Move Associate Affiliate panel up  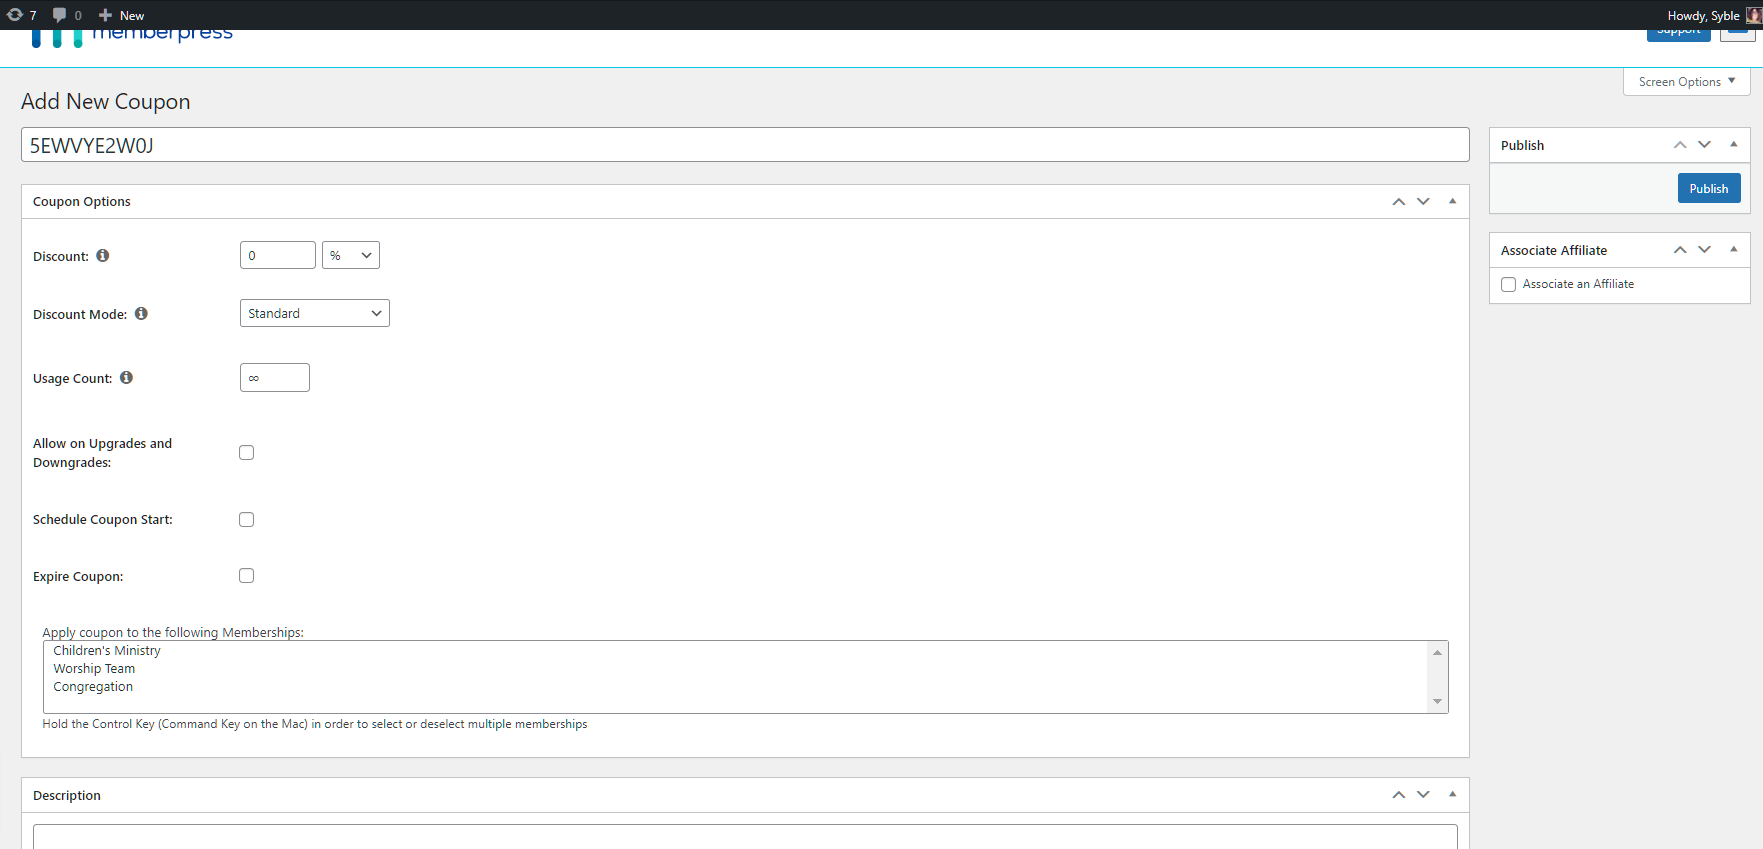point(1680,250)
